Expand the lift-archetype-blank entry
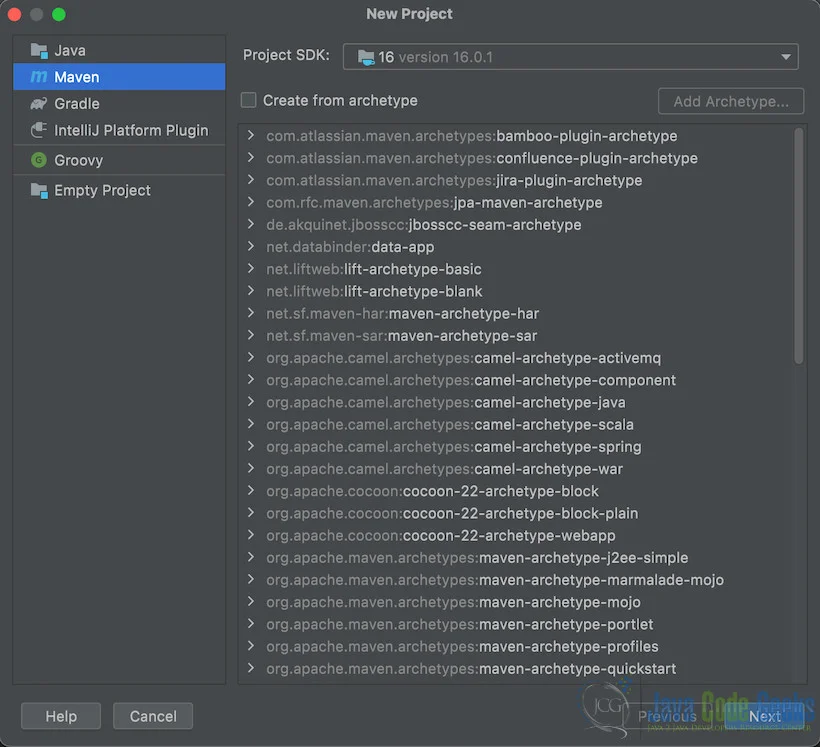Viewport: 820px width, 747px height. point(251,291)
